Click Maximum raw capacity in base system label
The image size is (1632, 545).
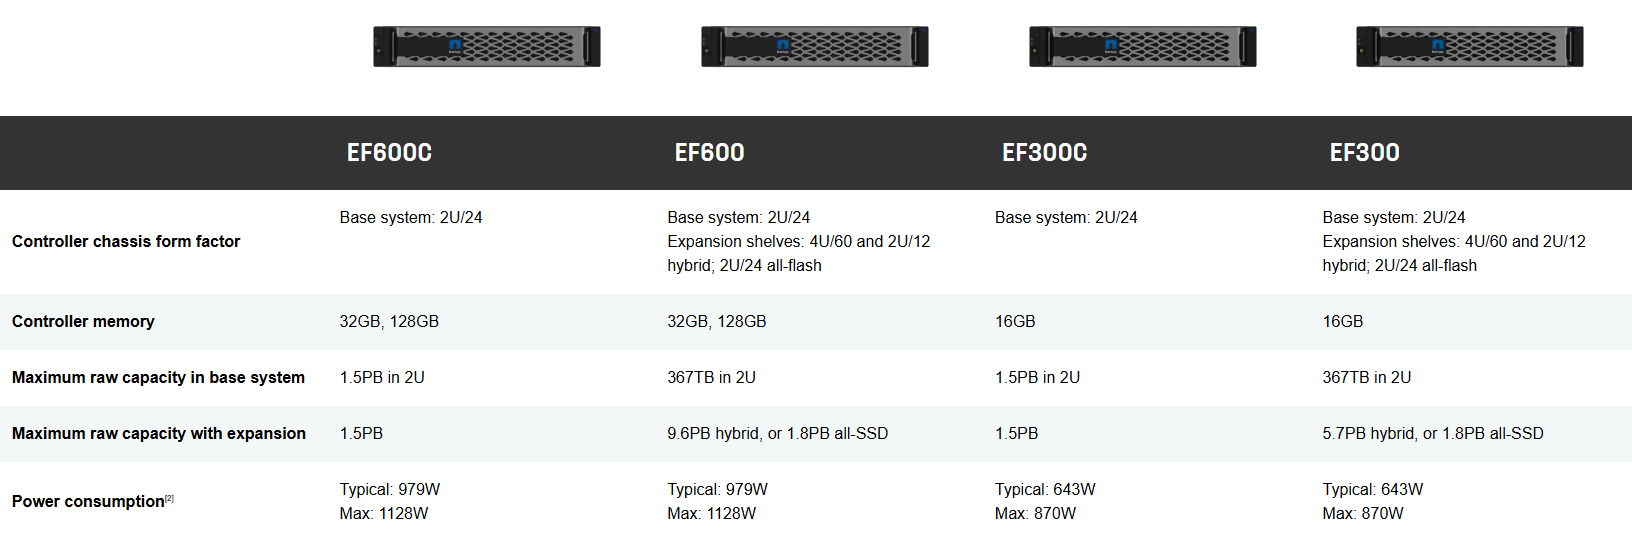tap(158, 377)
